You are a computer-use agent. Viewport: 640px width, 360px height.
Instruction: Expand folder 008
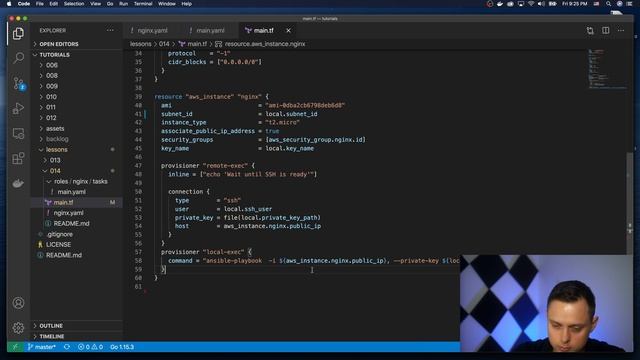(x=51, y=76)
